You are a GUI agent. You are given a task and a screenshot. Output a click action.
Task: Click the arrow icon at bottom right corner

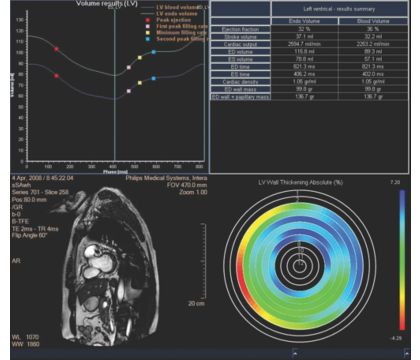point(406,353)
